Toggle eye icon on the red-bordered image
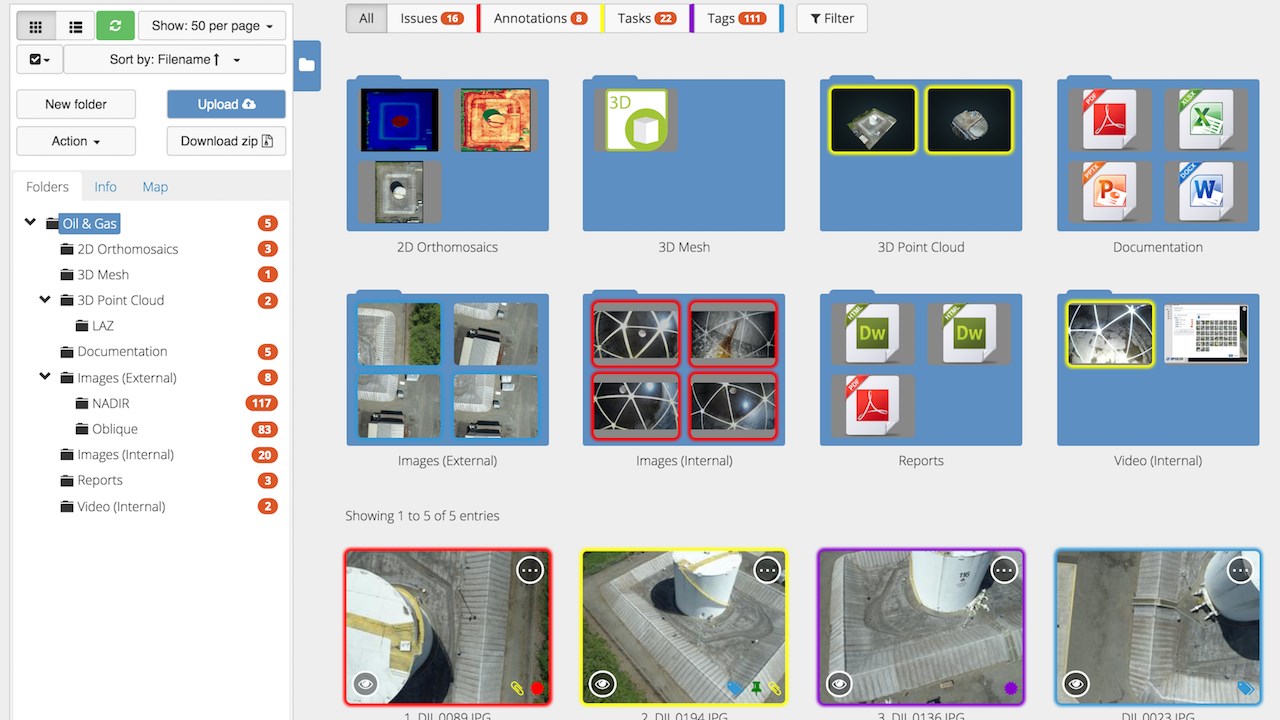The image size is (1280, 720). click(365, 684)
